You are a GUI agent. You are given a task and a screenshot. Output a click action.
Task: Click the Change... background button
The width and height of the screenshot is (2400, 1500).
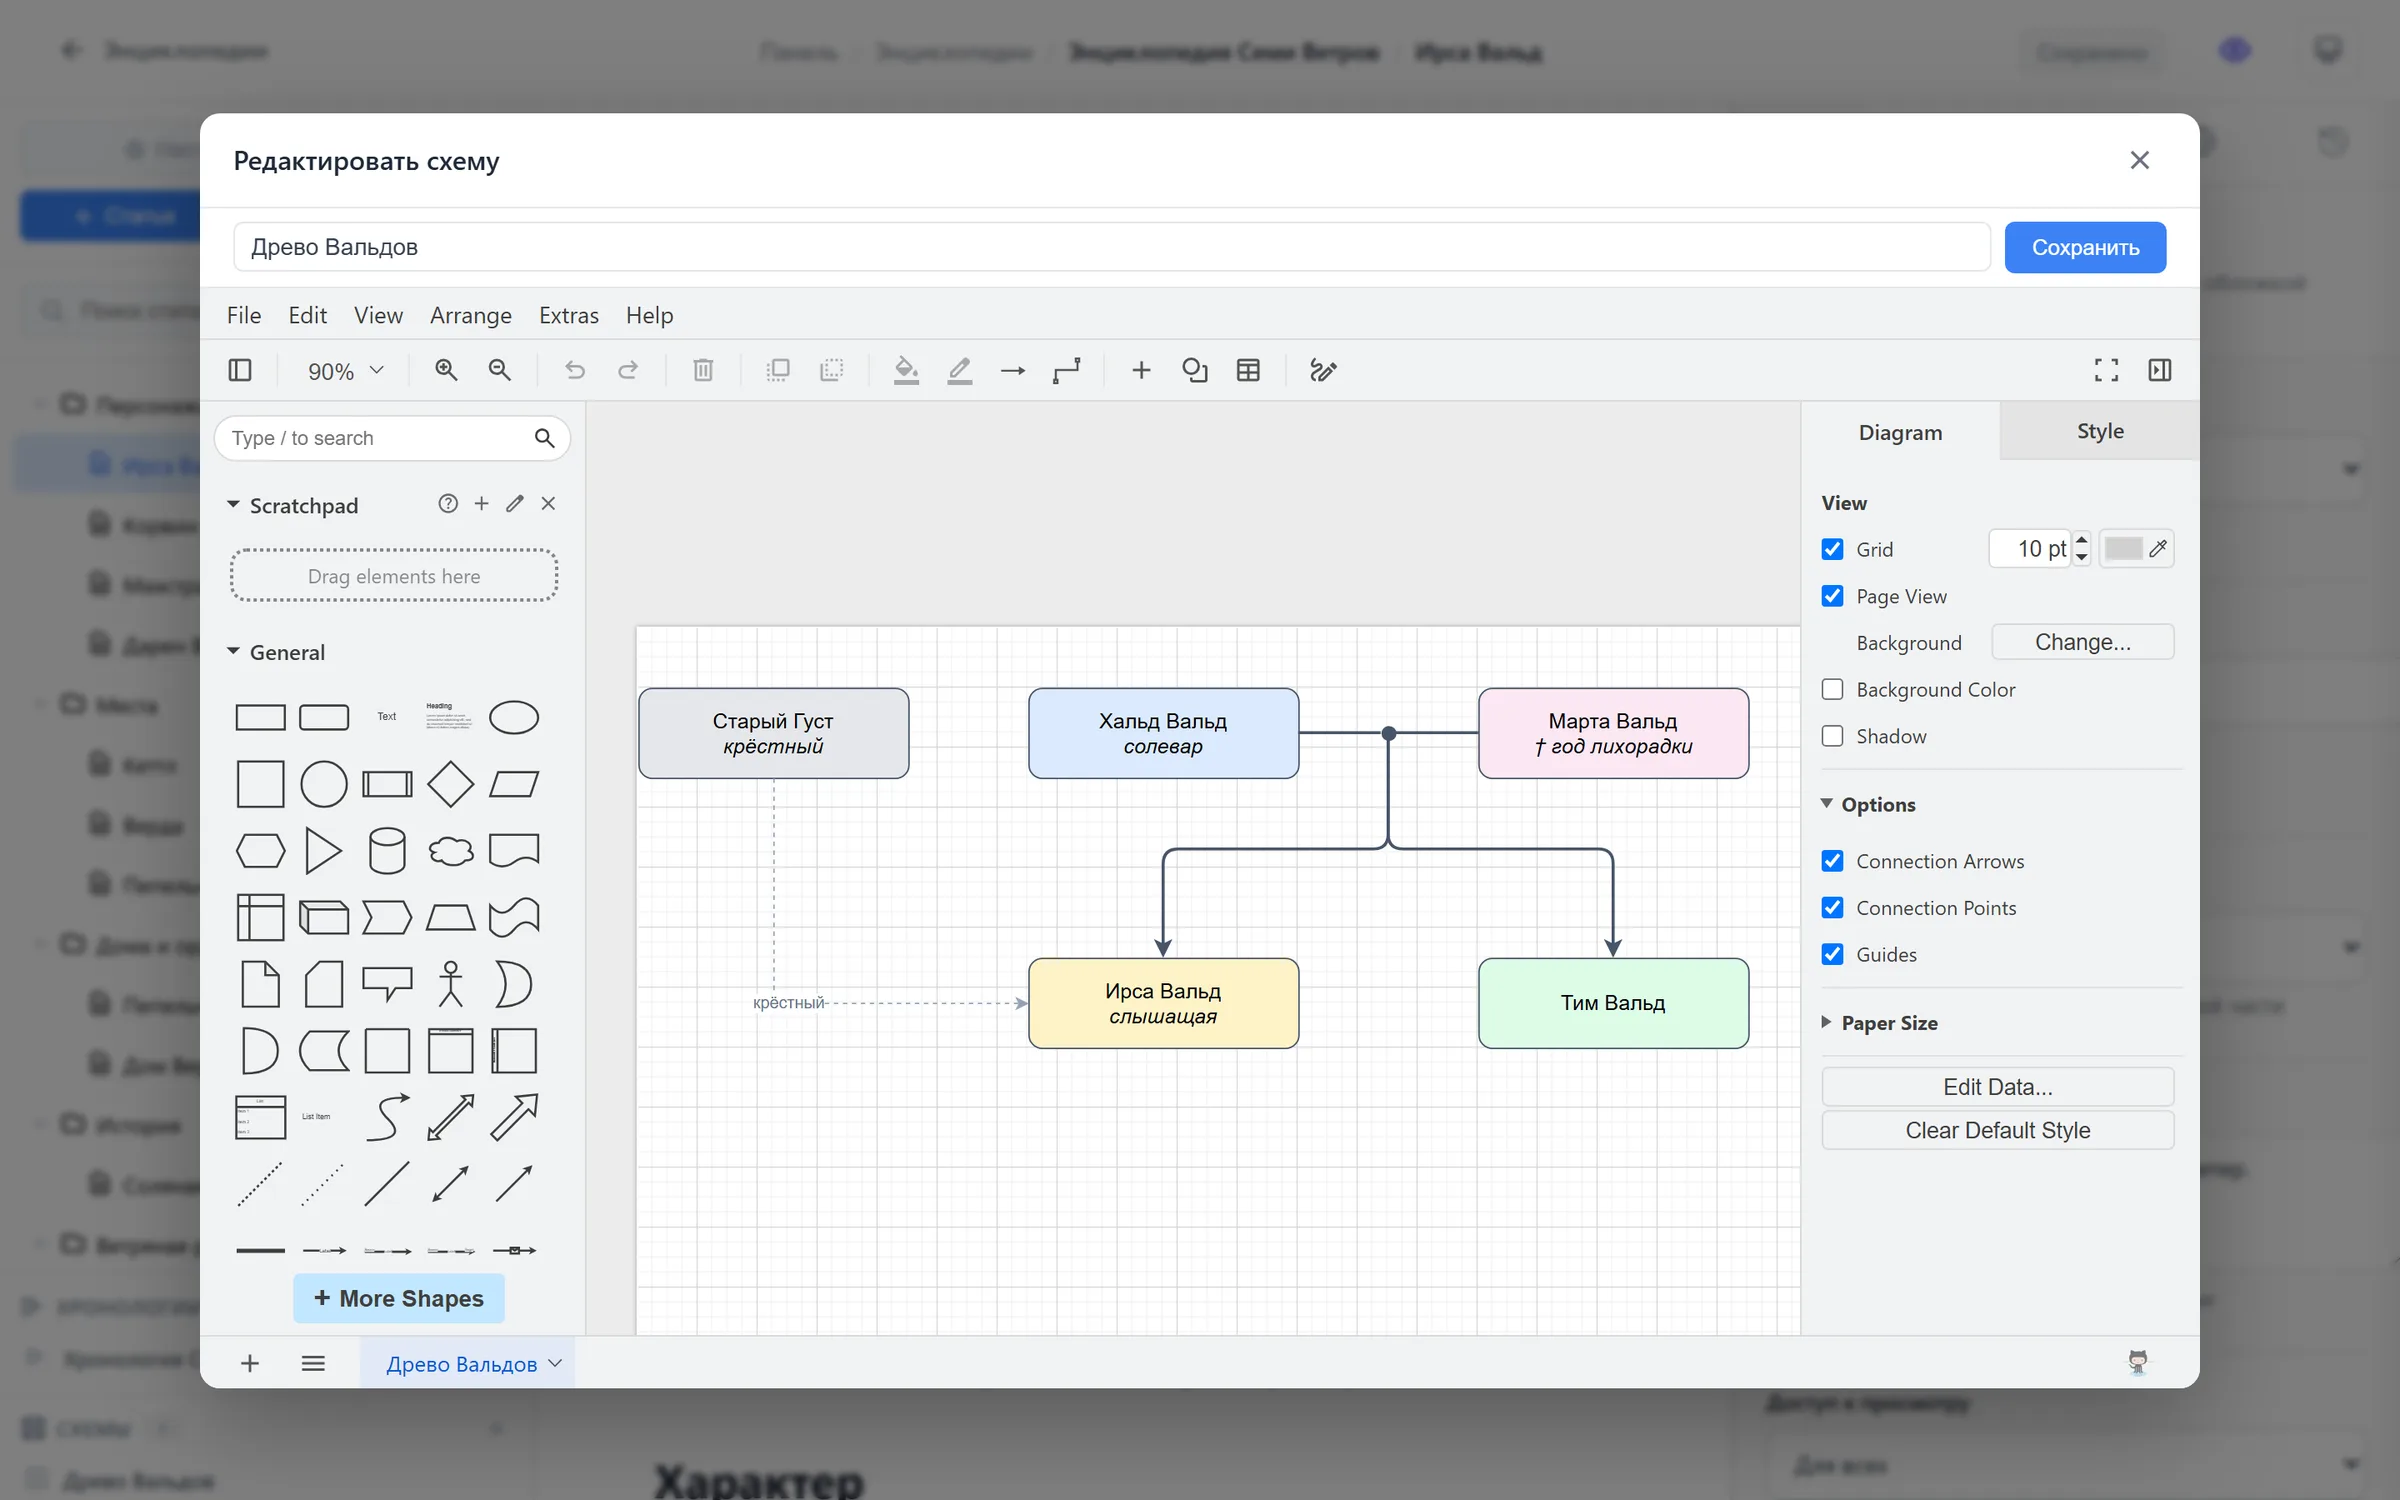tap(2082, 642)
